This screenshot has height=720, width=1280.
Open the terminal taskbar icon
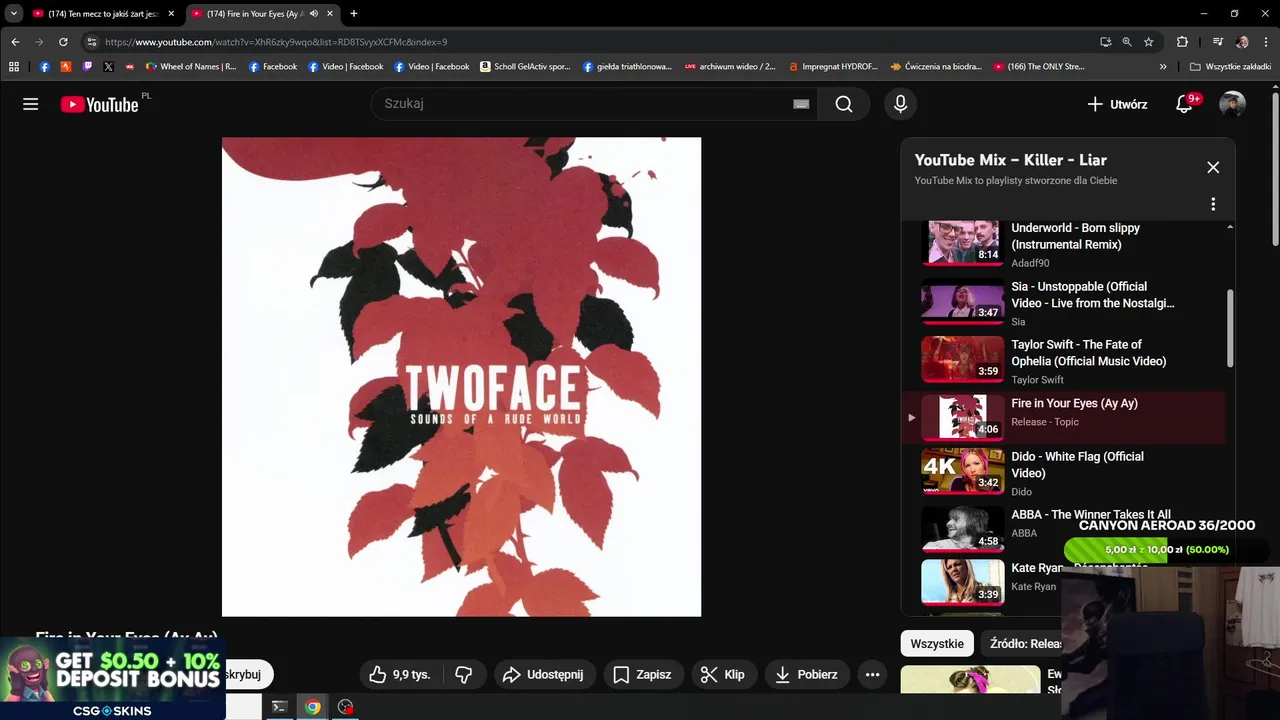[280, 707]
